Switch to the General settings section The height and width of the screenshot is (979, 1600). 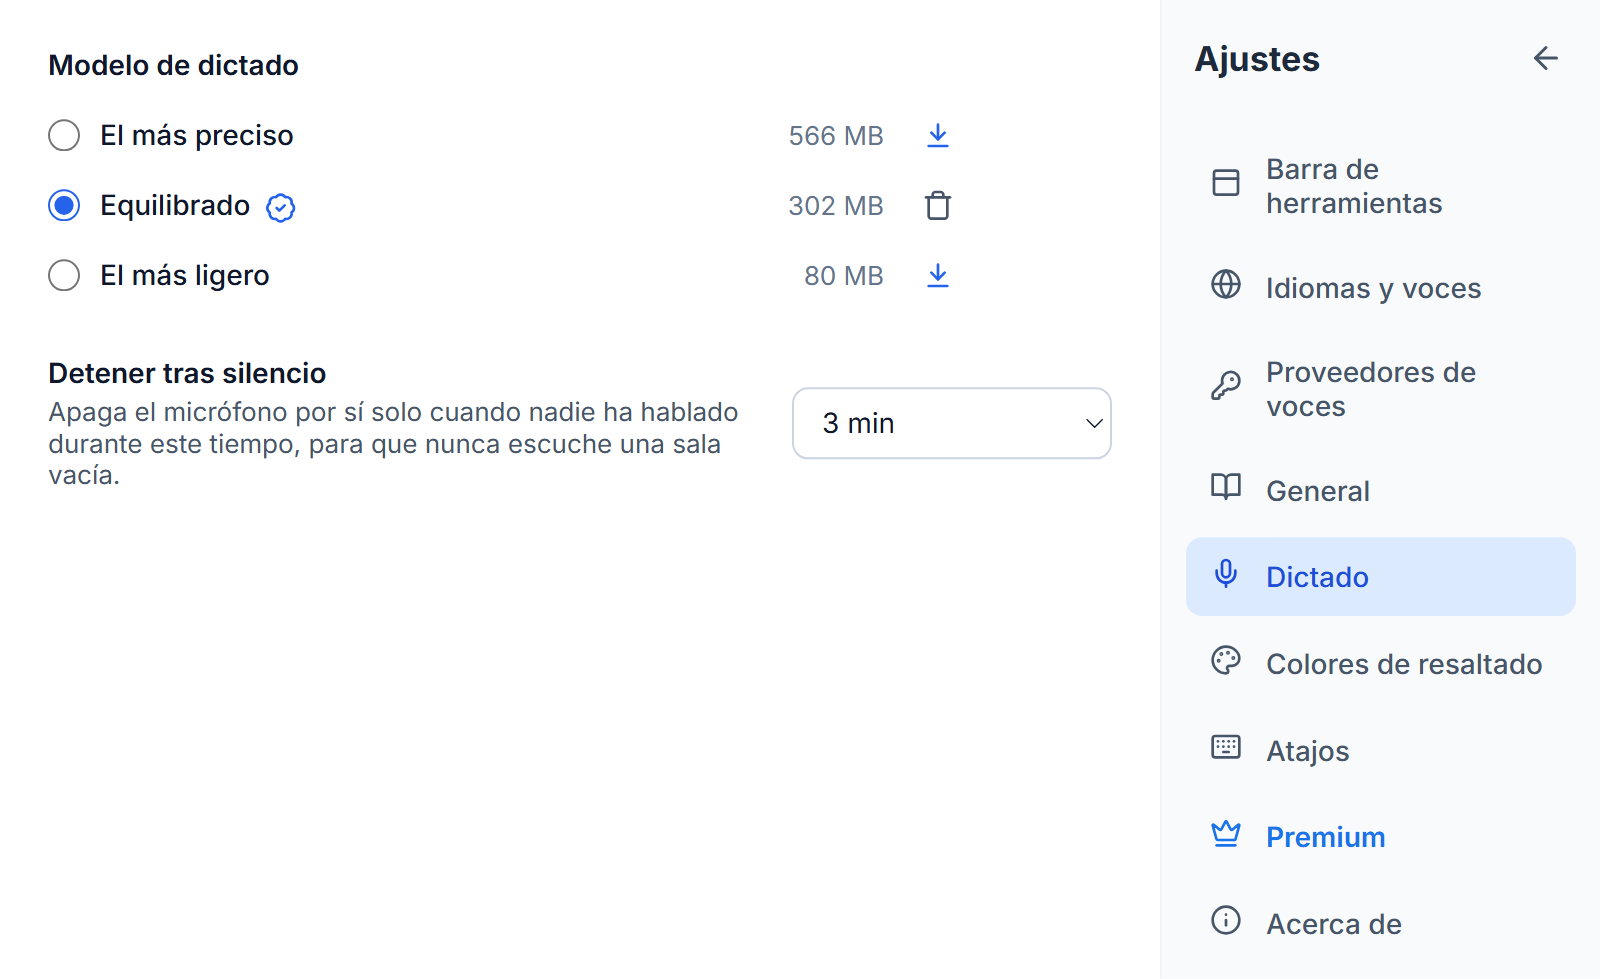(1381, 491)
